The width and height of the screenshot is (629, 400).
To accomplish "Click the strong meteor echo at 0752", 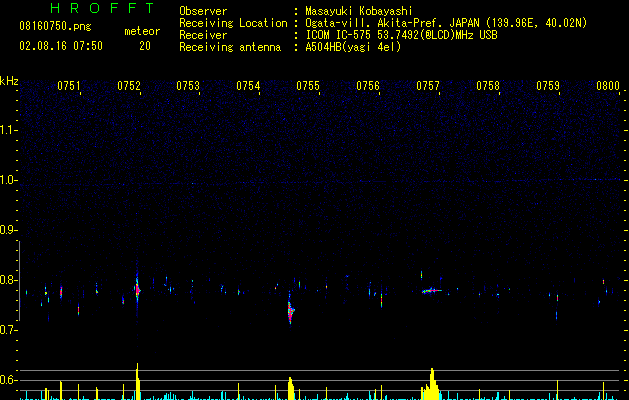I will click(137, 289).
